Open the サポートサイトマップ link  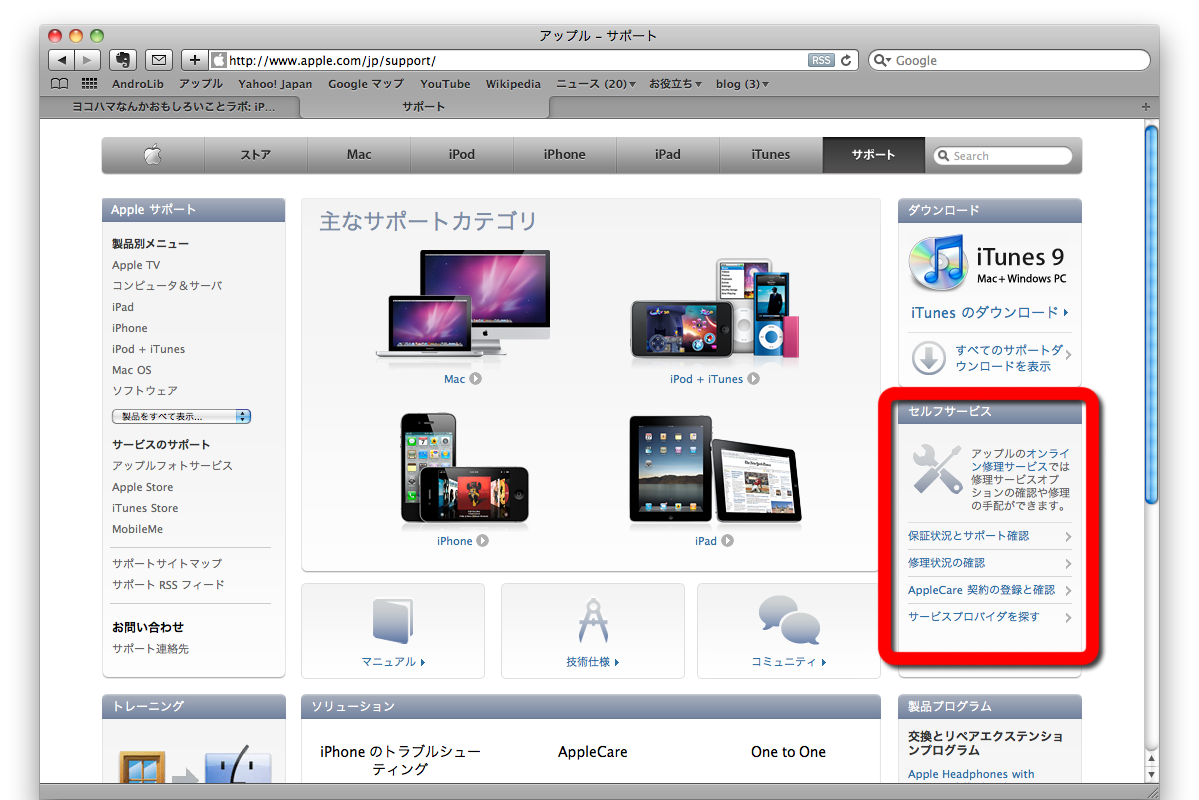point(167,564)
